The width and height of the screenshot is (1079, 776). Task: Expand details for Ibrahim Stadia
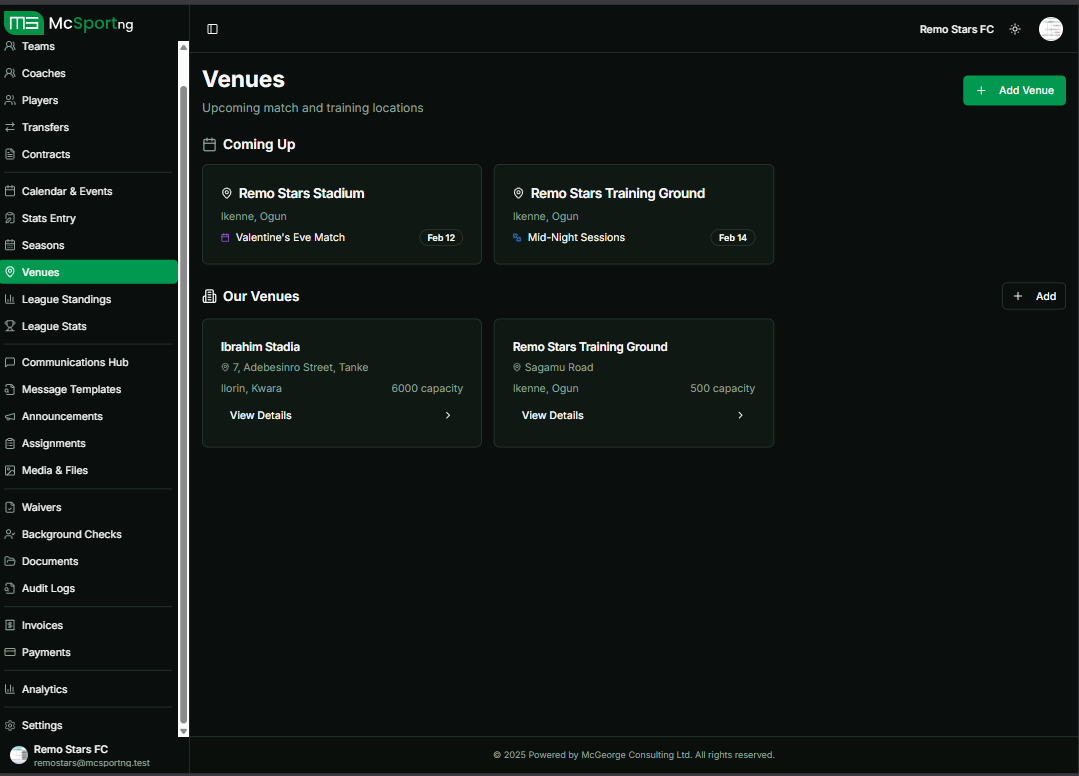click(260, 415)
